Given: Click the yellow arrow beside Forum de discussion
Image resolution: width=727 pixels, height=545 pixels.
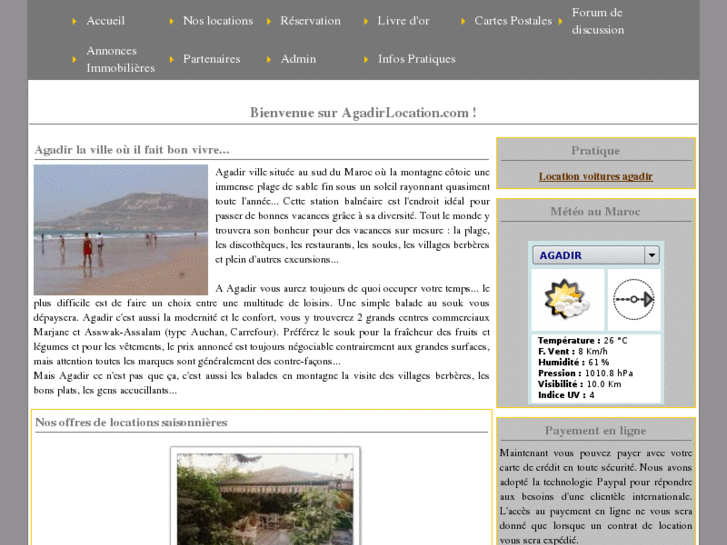Looking at the screenshot, I should [561, 21].
